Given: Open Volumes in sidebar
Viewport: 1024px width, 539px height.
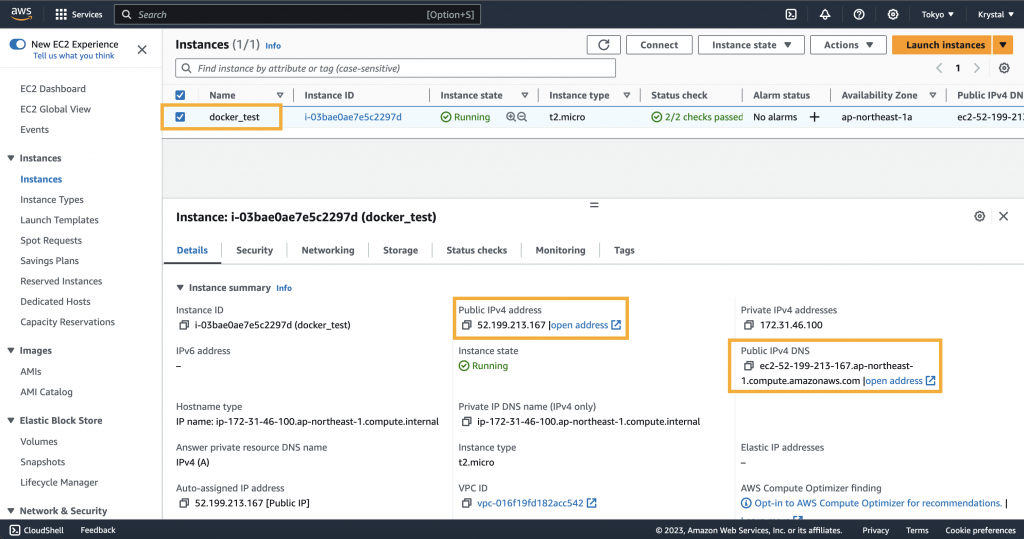Looking at the screenshot, I should (x=39, y=442).
